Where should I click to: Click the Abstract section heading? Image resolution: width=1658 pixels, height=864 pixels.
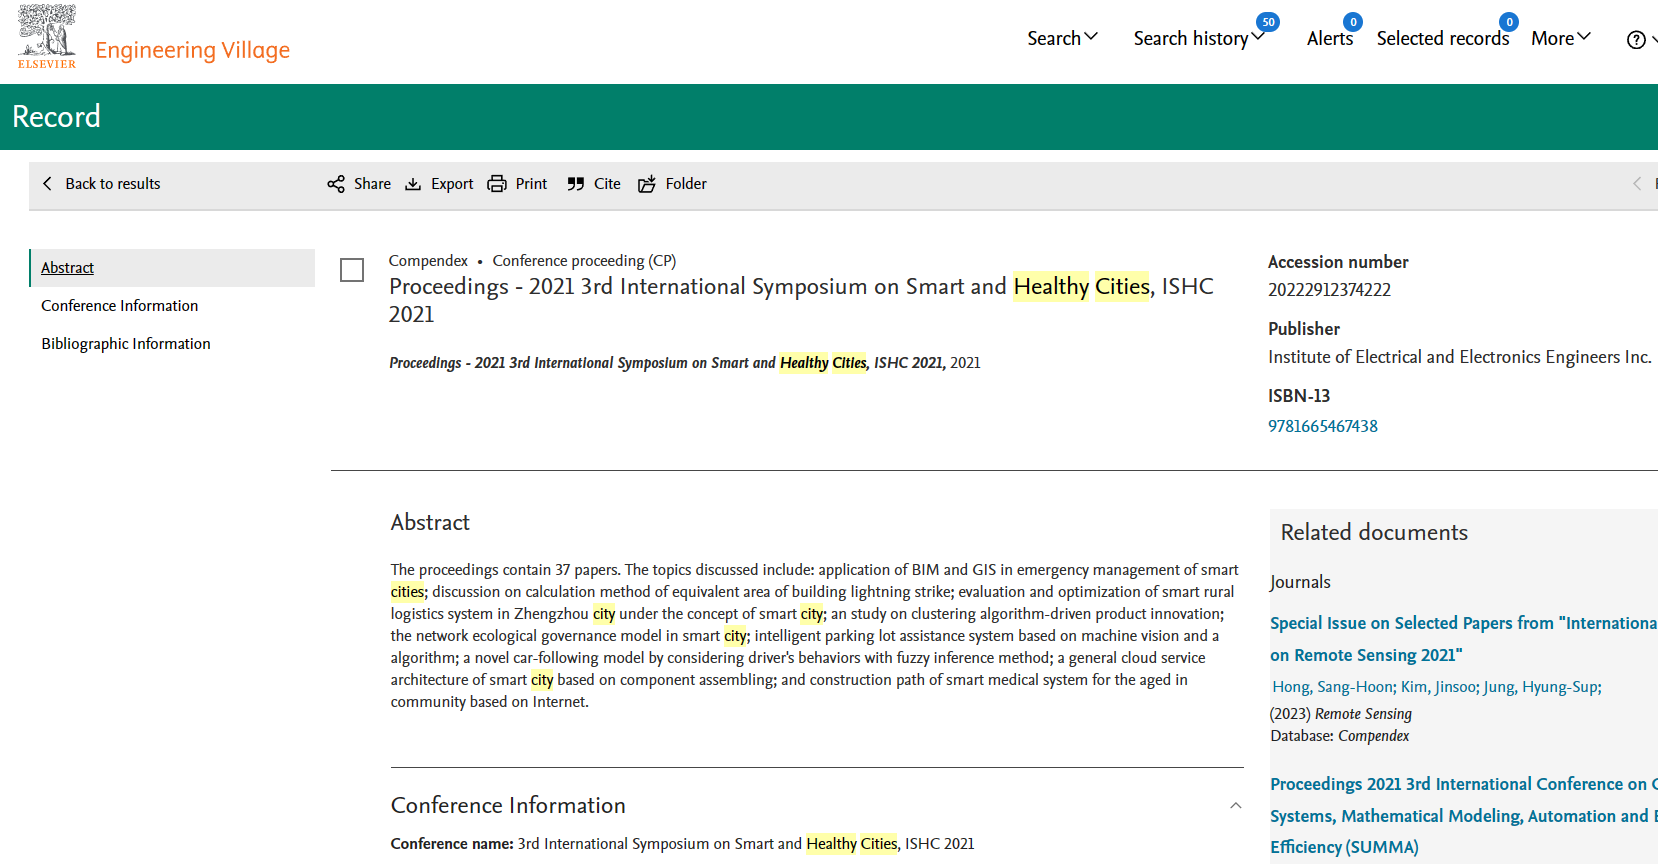tap(430, 522)
